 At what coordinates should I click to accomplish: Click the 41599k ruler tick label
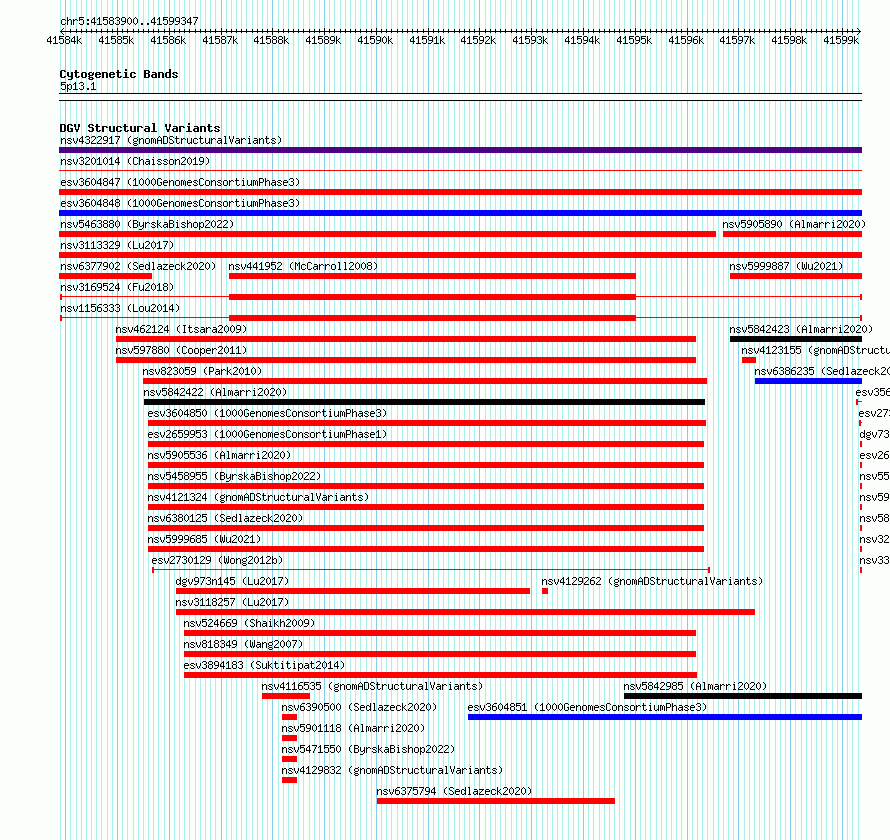(x=841, y=40)
